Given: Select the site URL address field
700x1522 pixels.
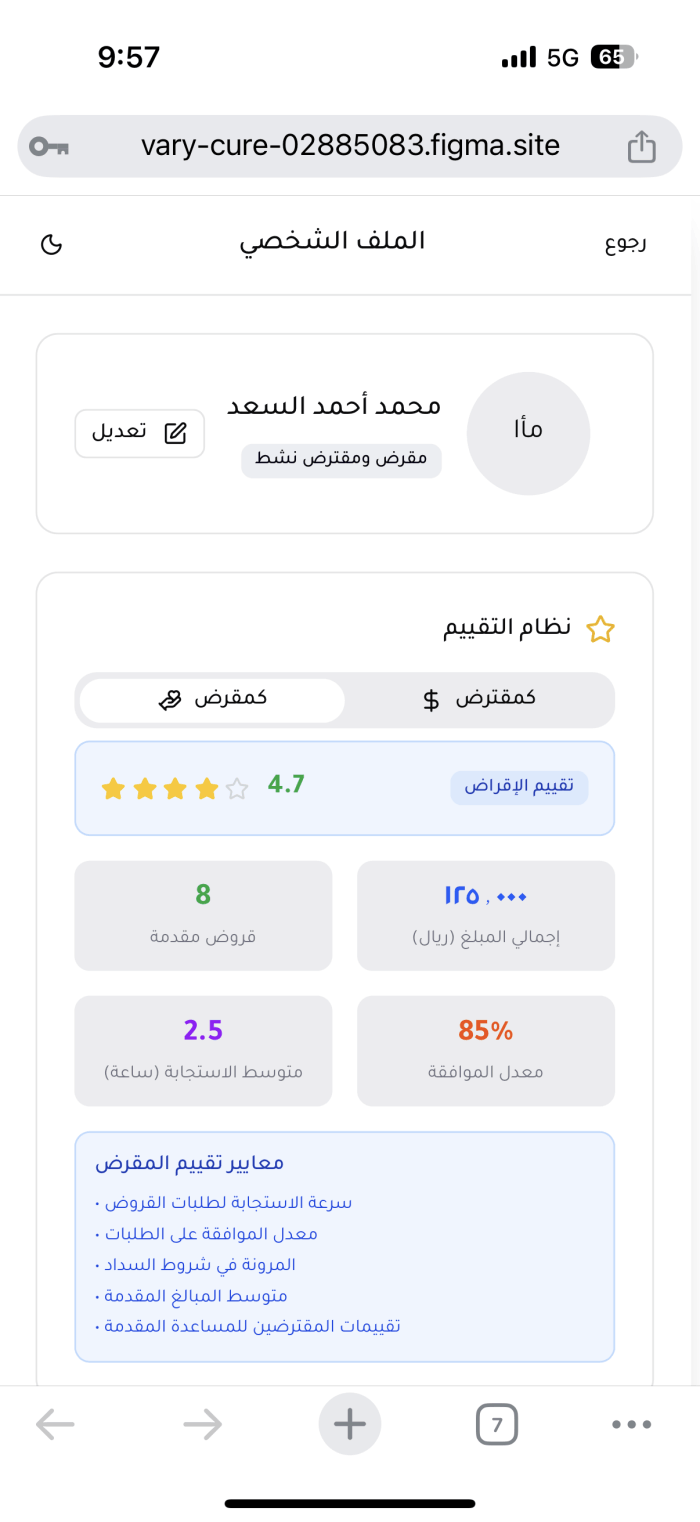Looking at the screenshot, I should click(350, 146).
